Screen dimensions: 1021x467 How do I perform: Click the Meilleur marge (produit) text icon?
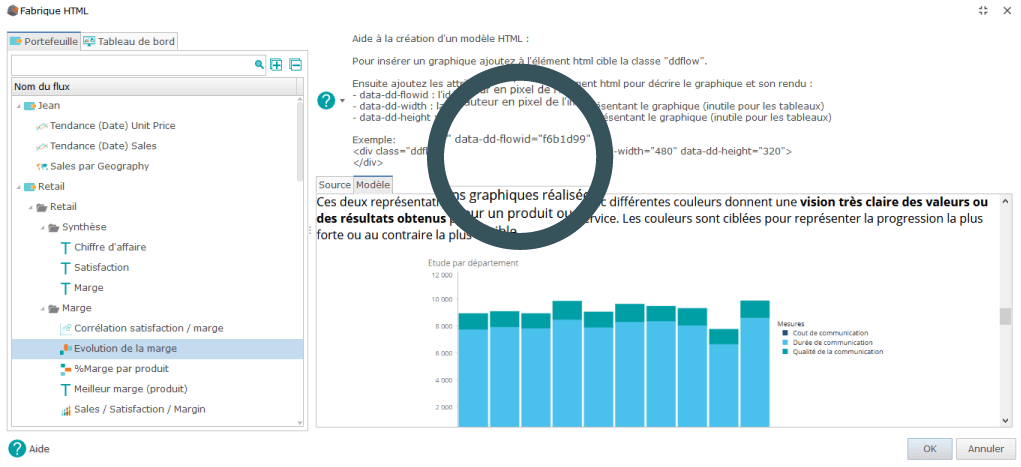pos(65,389)
